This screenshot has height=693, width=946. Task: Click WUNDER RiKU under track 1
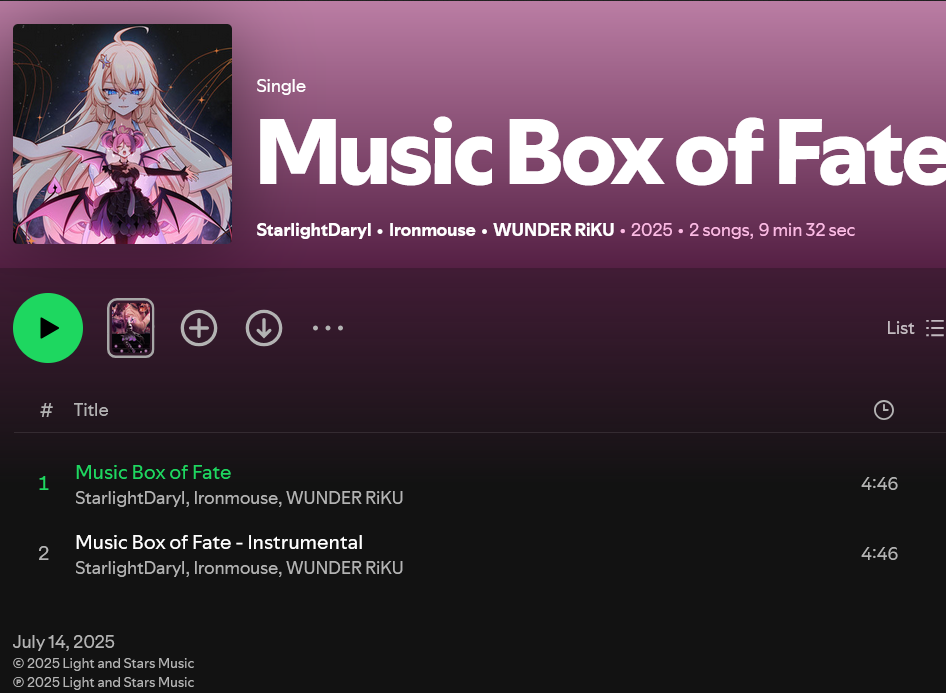pos(344,498)
